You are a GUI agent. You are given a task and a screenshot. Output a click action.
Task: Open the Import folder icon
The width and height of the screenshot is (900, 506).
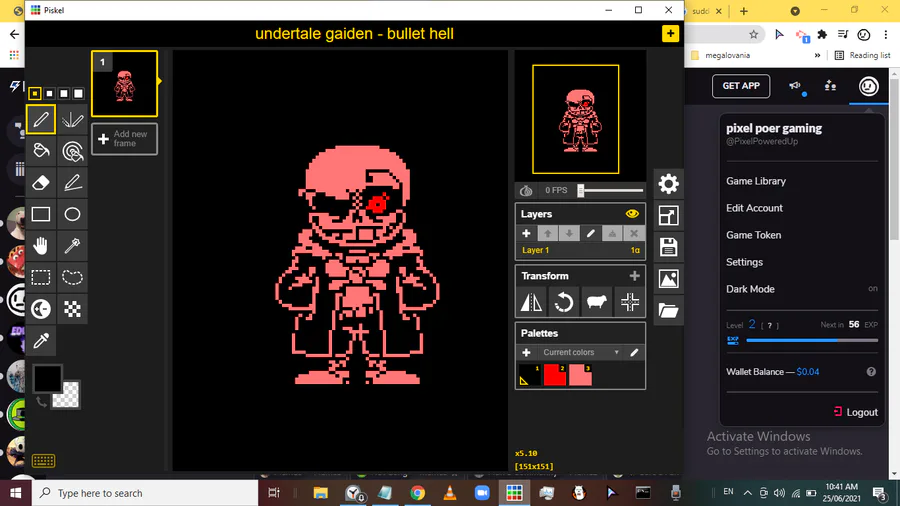pyautogui.click(x=668, y=310)
